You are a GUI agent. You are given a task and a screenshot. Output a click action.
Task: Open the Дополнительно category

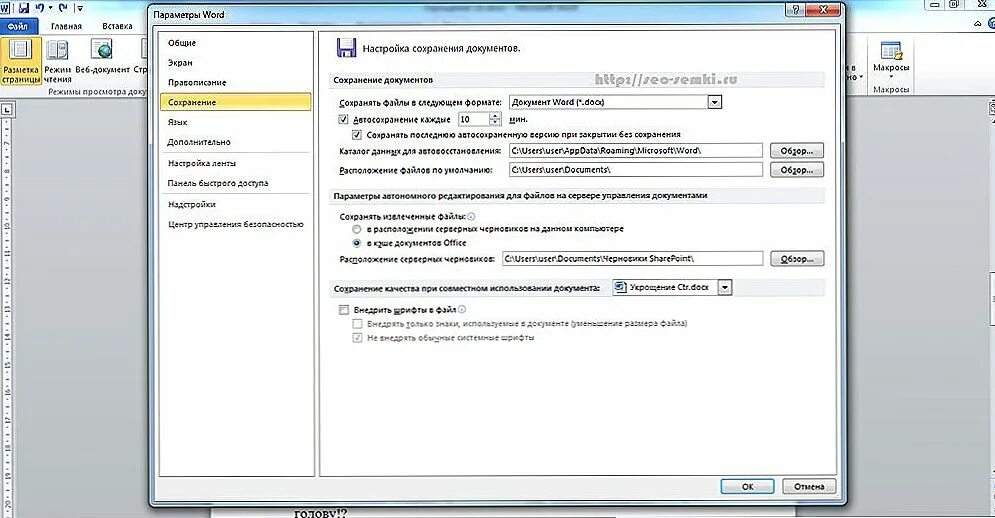[235, 142]
